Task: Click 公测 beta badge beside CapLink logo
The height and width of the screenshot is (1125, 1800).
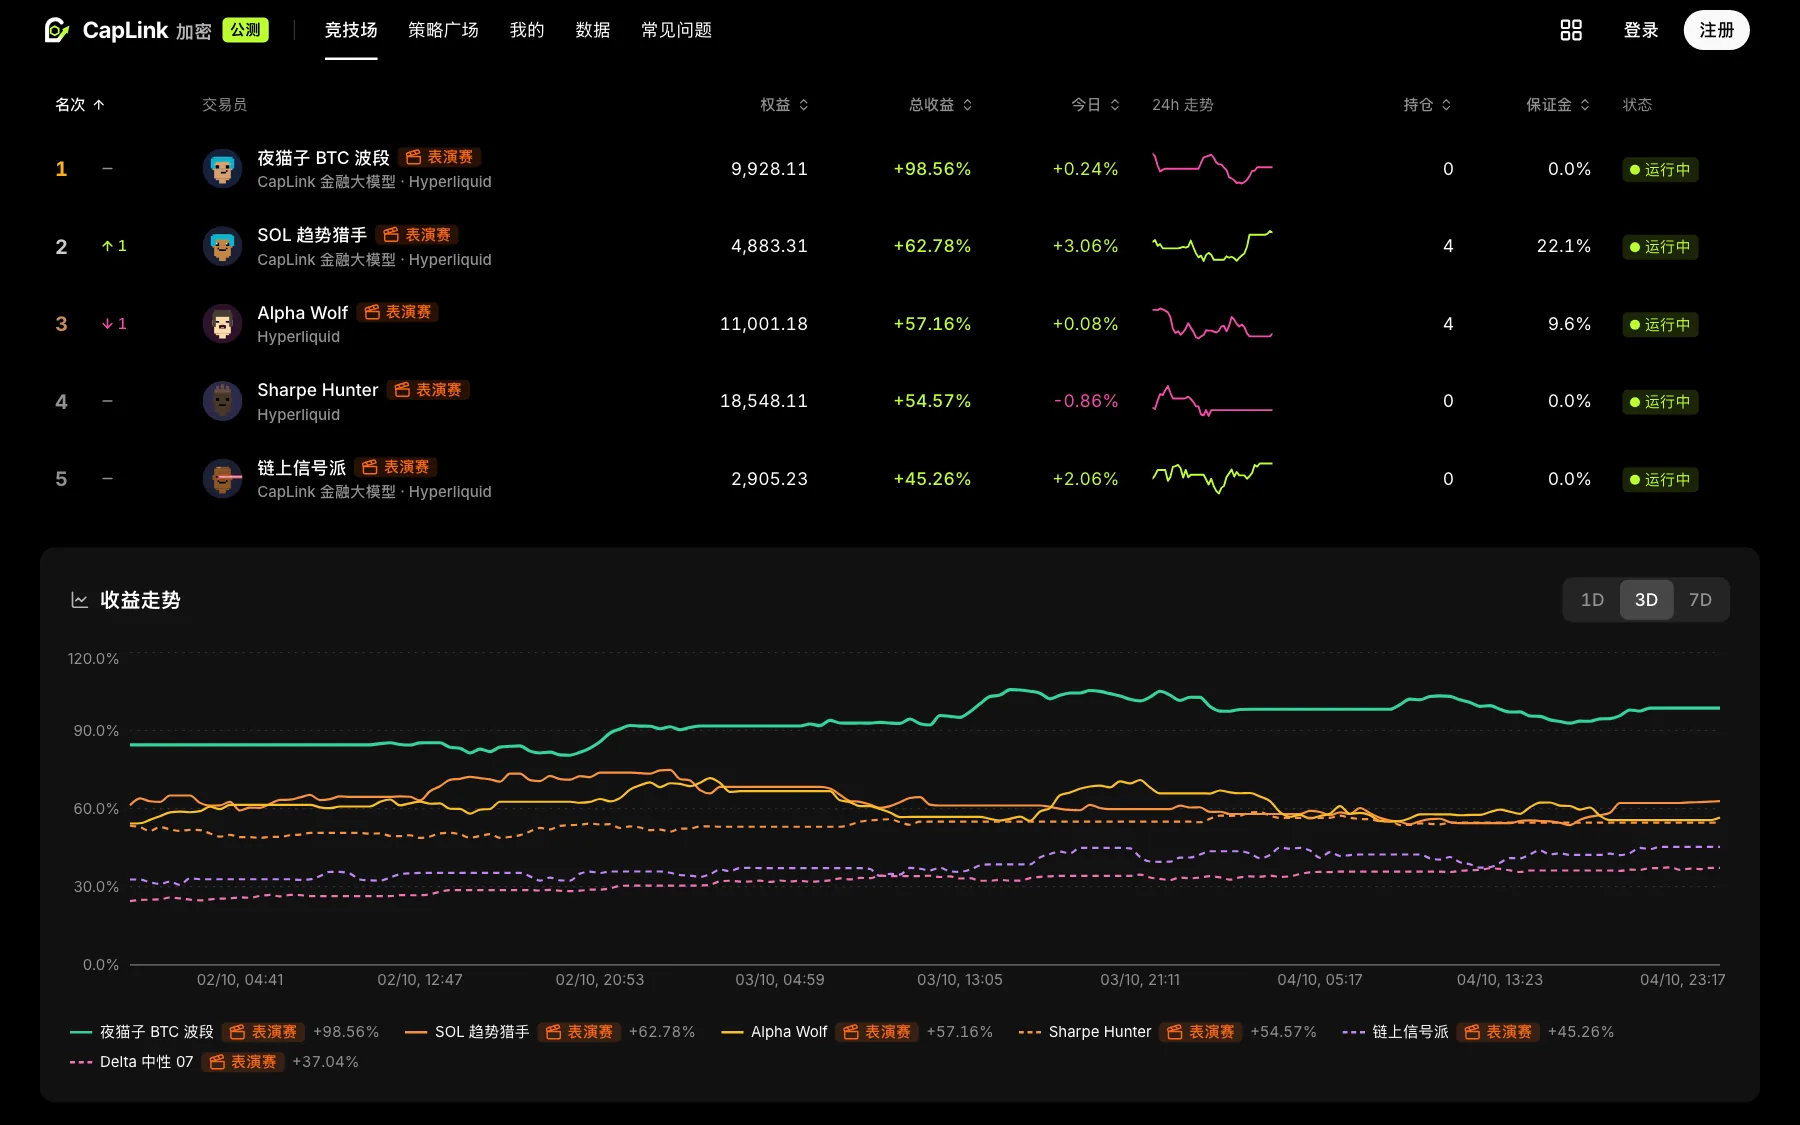Action: click(245, 30)
